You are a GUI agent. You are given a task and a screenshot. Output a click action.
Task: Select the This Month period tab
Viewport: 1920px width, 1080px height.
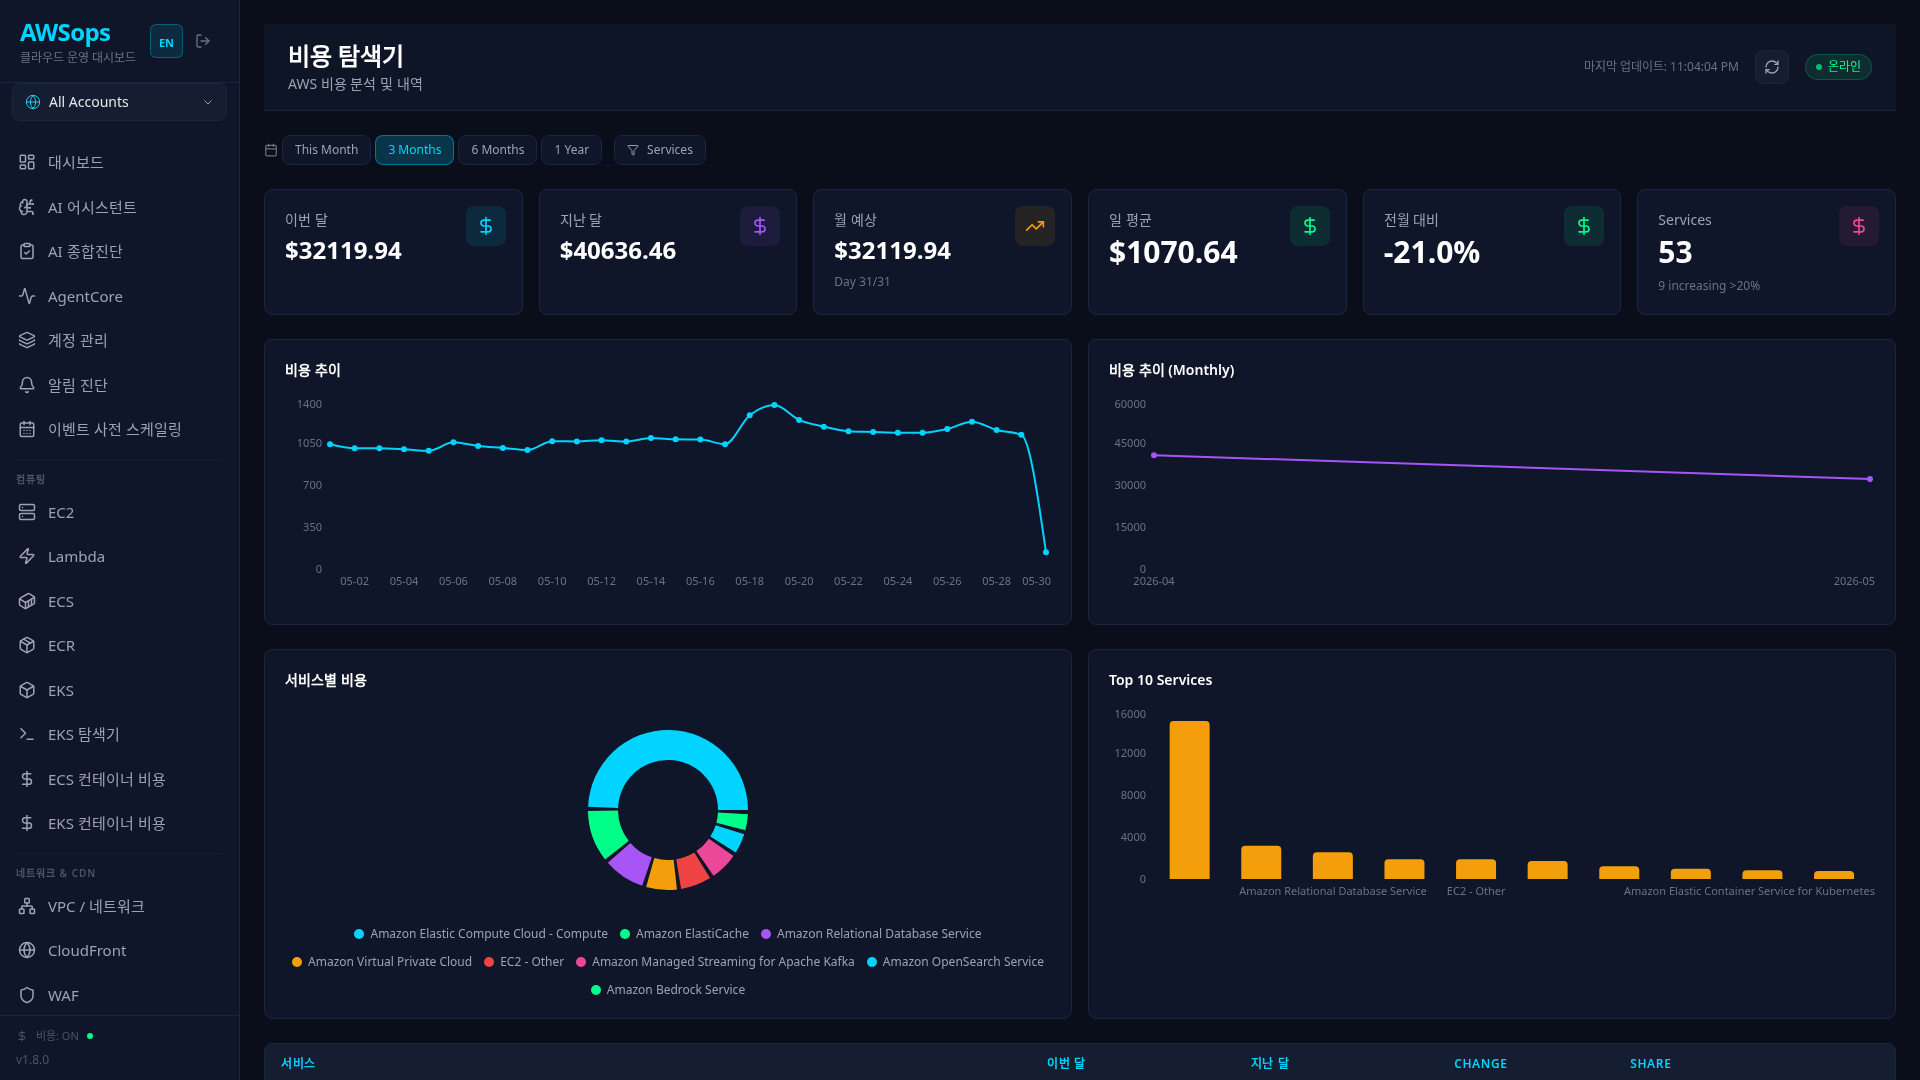point(326,150)
